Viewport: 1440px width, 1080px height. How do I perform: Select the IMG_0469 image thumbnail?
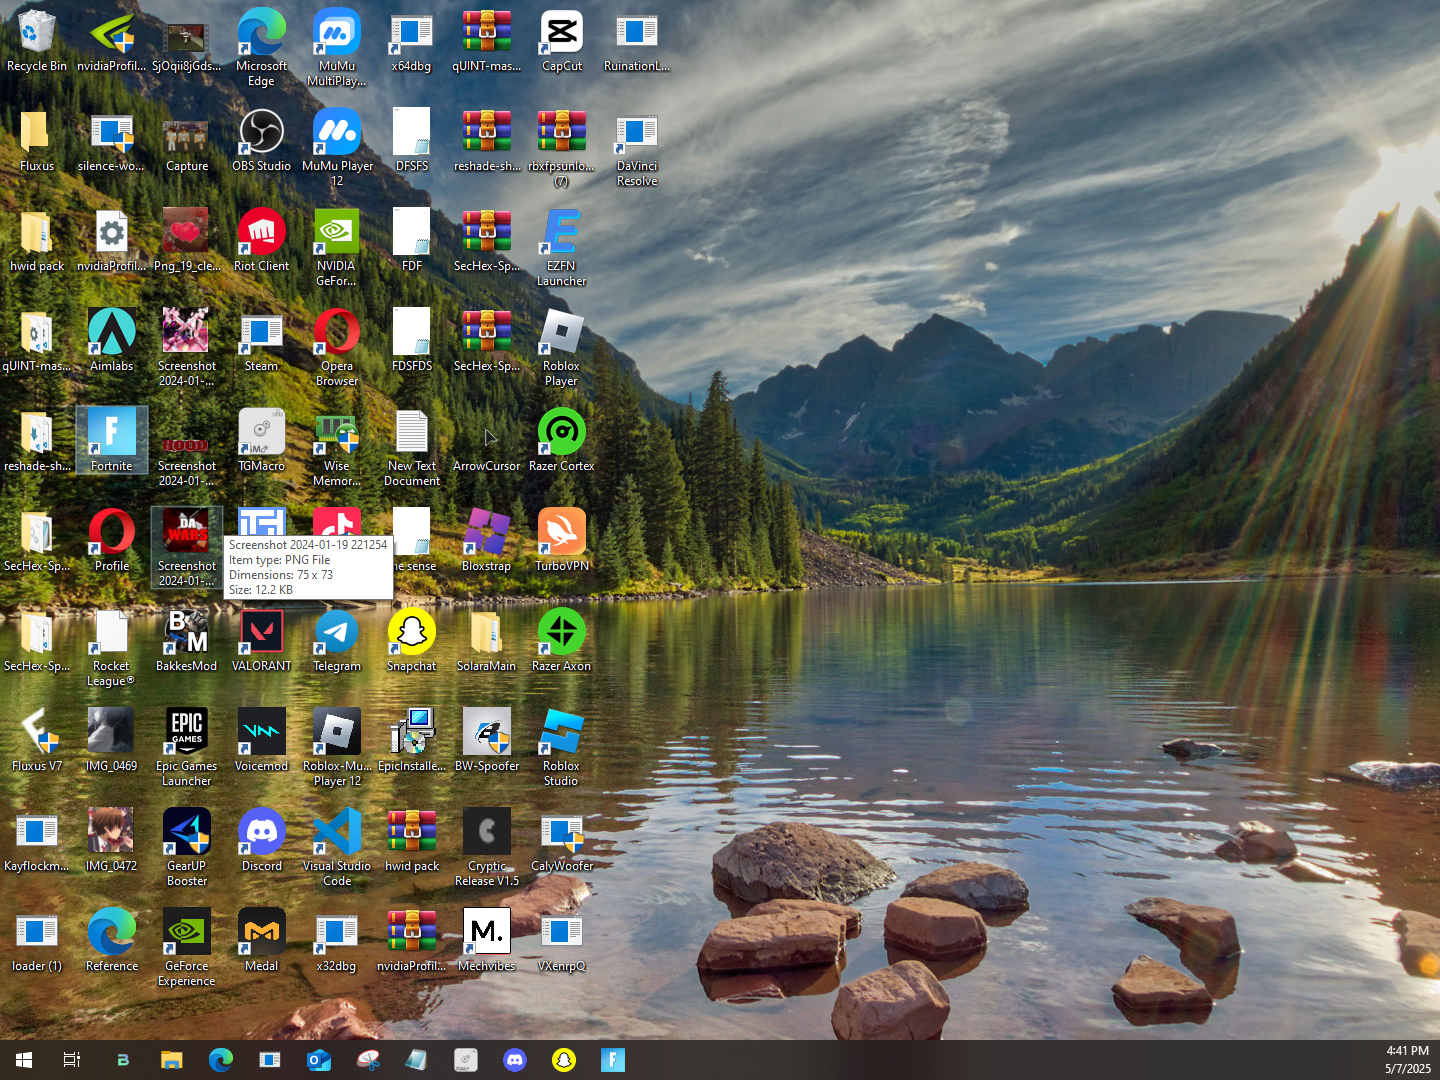112,740
